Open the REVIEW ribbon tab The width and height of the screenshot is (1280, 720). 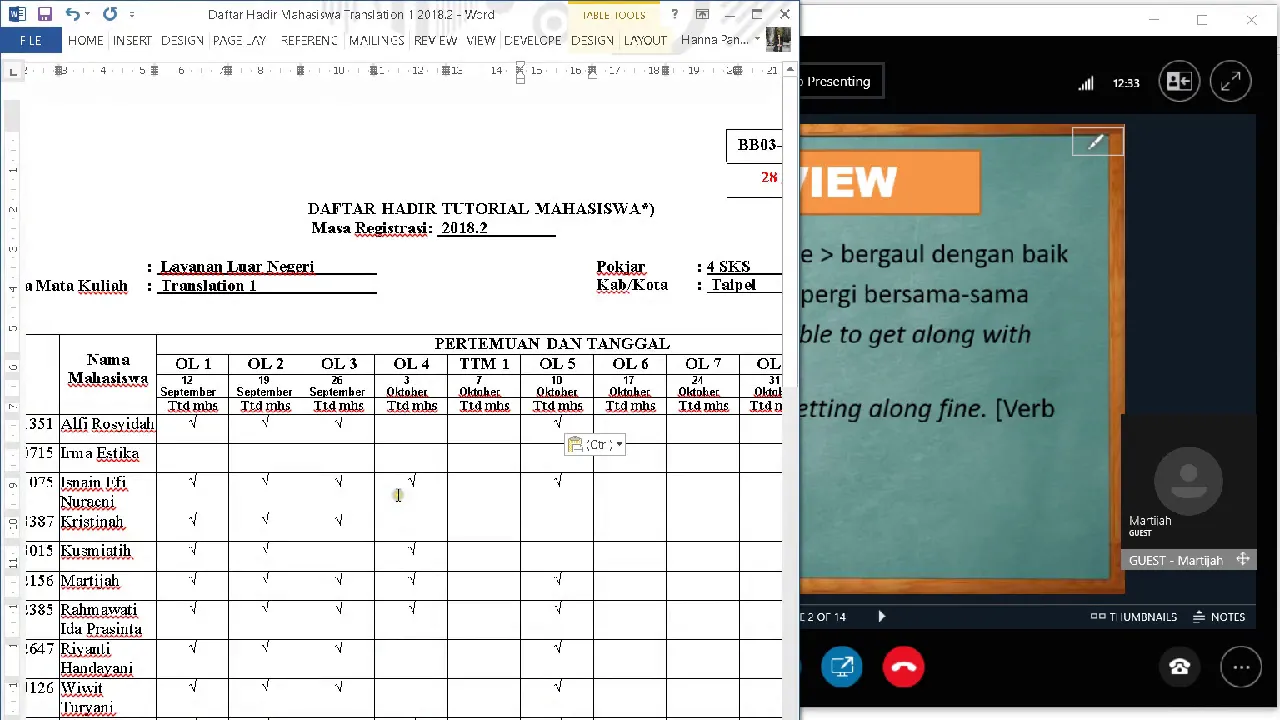435,40
